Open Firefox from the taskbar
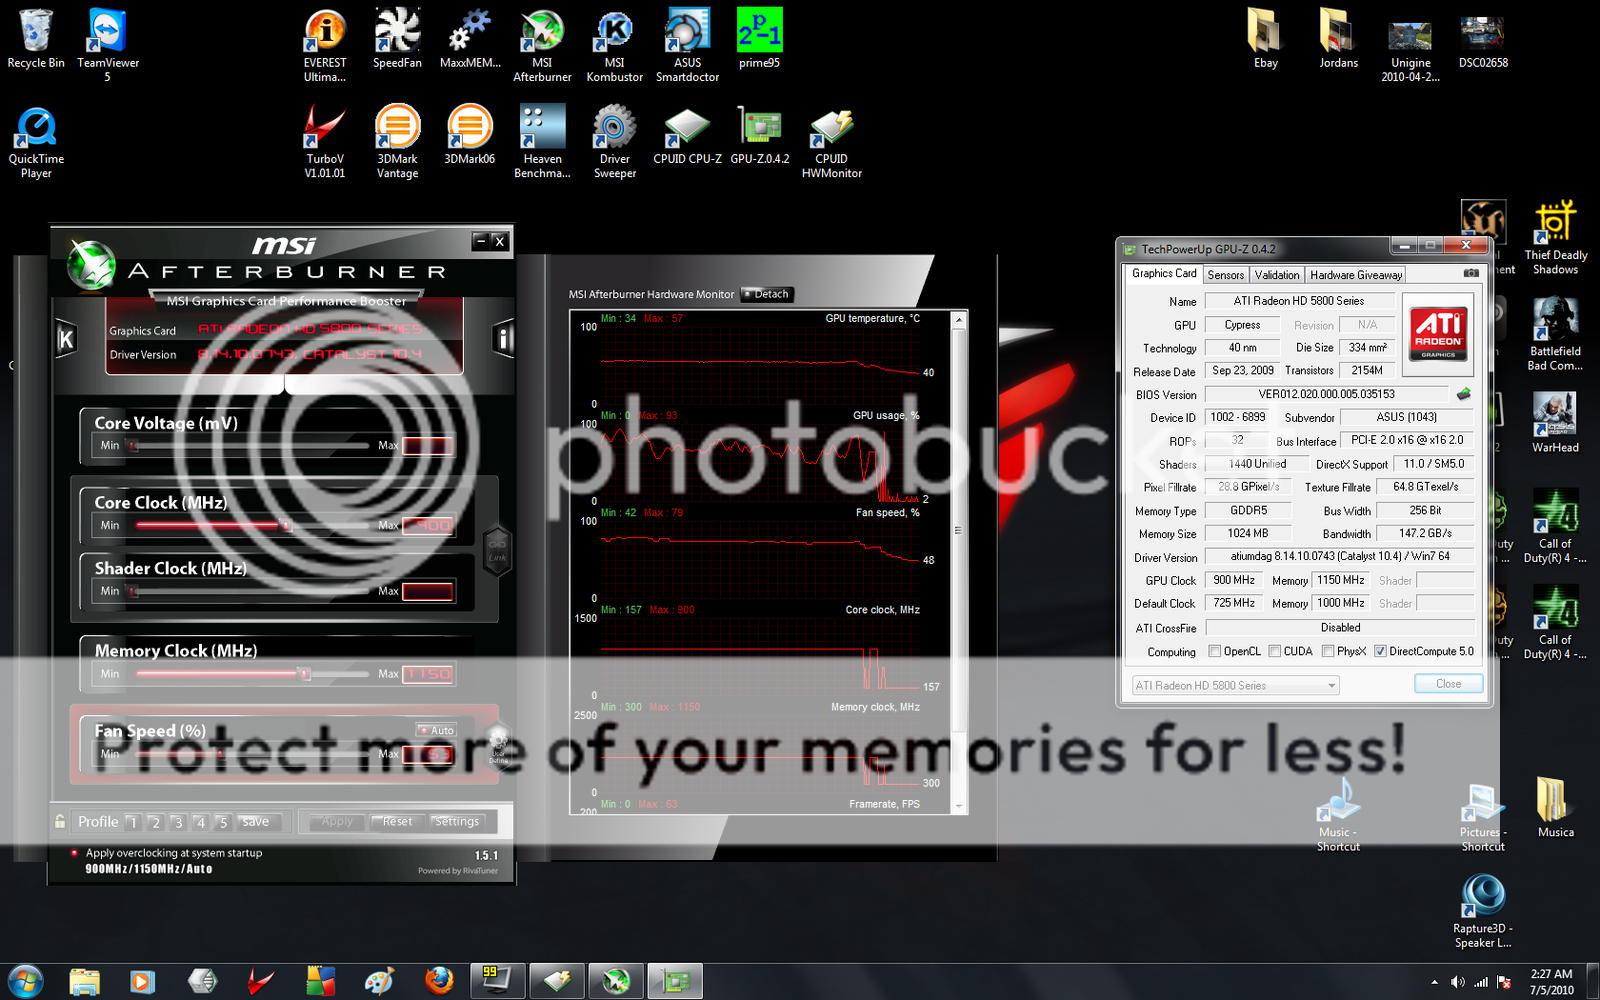The image size is (1600, 1000). pos(438,981)
